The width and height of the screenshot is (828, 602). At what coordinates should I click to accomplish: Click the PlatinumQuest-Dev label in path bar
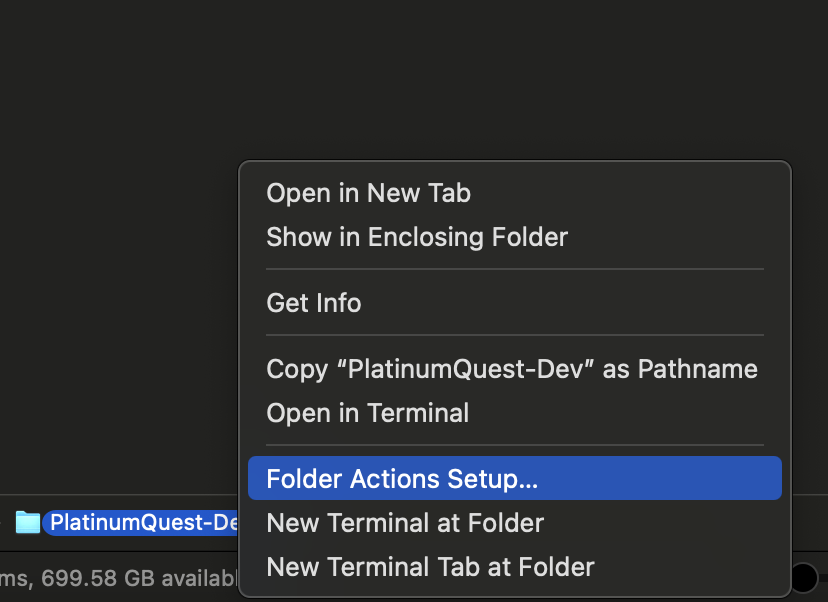[x=142, y=522]
